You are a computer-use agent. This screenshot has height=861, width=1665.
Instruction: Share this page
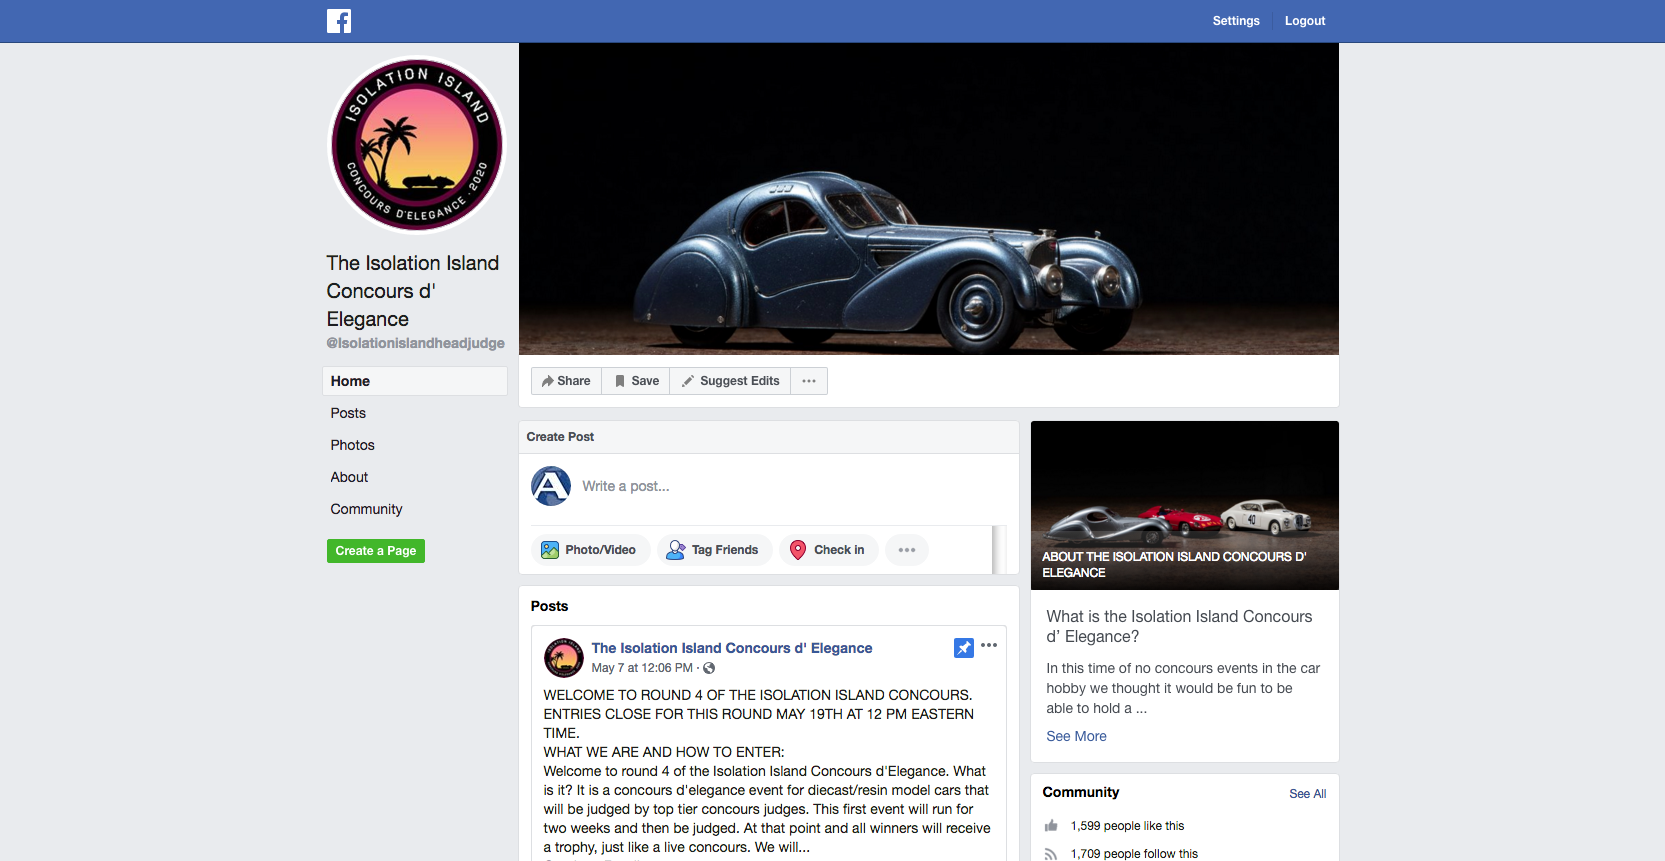click(x=566, y=381)
